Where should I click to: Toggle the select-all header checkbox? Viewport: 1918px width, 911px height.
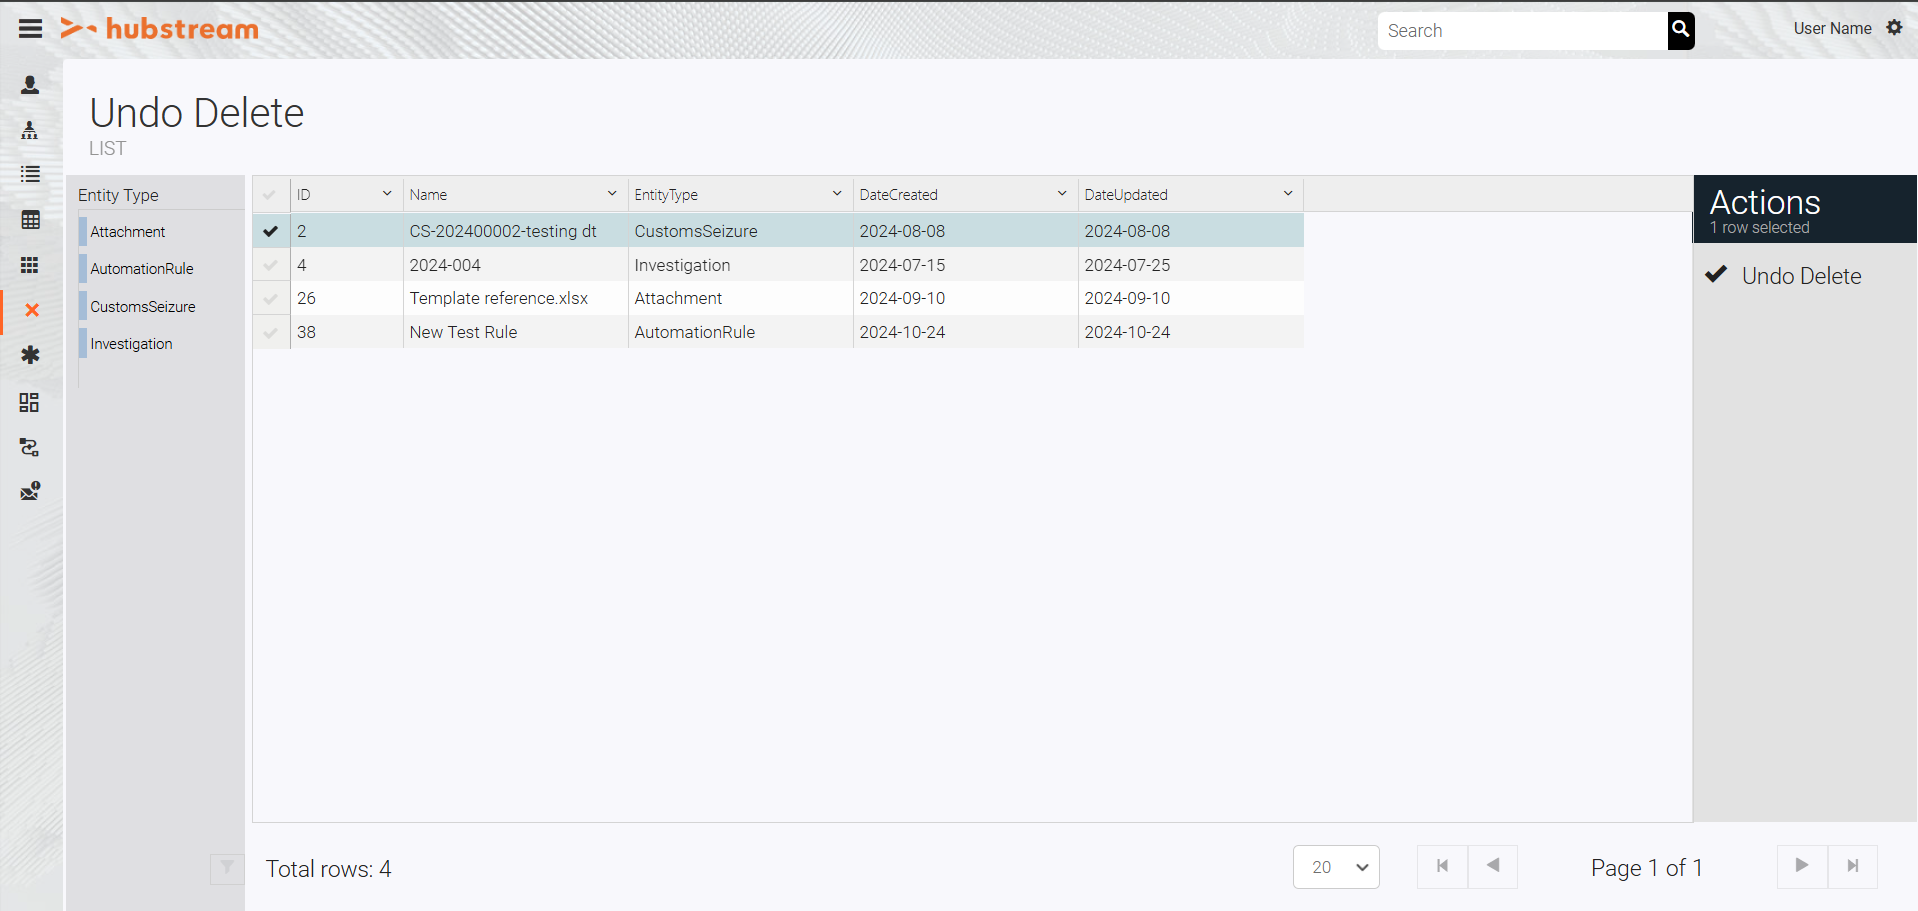[270, 195]
